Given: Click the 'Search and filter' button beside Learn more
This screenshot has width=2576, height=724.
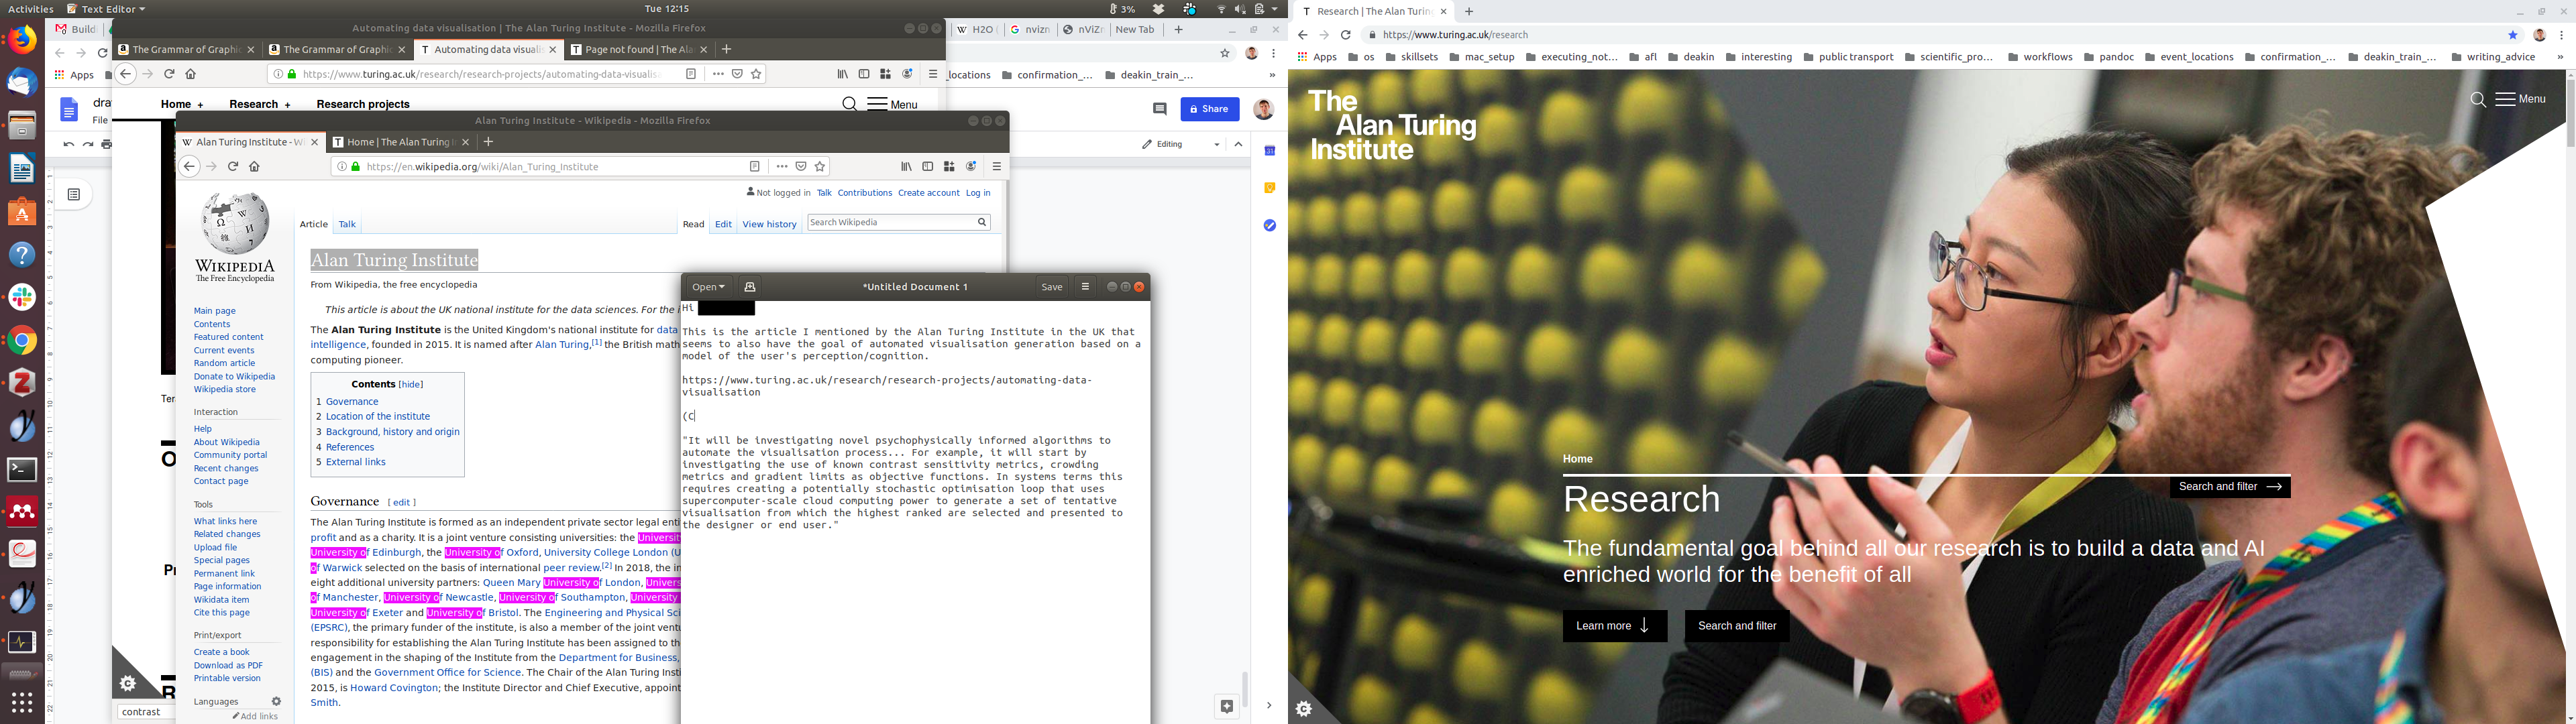Looking at the screenshot, I should click(x=1736, y=626).
